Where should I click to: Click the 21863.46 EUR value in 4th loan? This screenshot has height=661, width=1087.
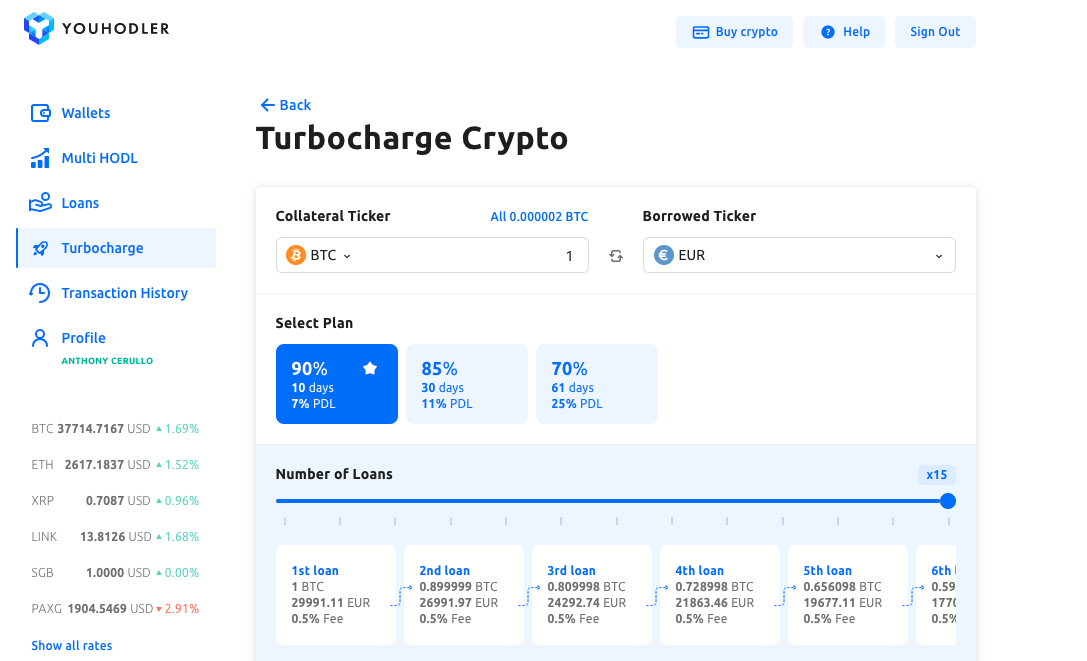[x=715, y=603]
